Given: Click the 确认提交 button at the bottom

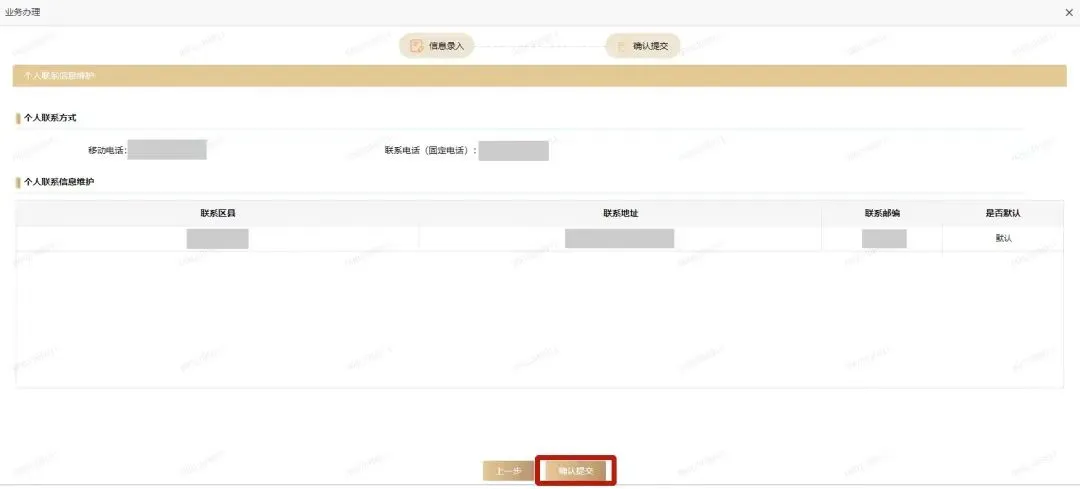Looking at the screenshot, I should coord(576,472).
